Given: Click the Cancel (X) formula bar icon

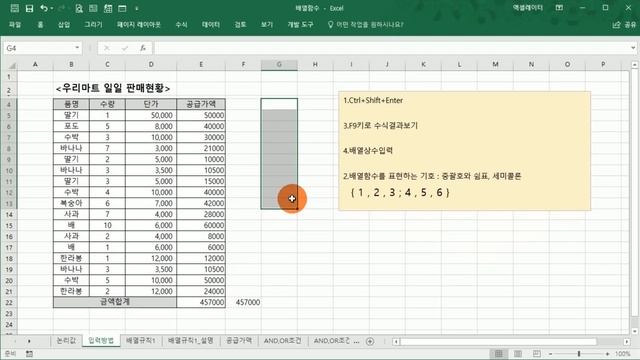Looking at the screenshot, I should [x=107, y=48].
